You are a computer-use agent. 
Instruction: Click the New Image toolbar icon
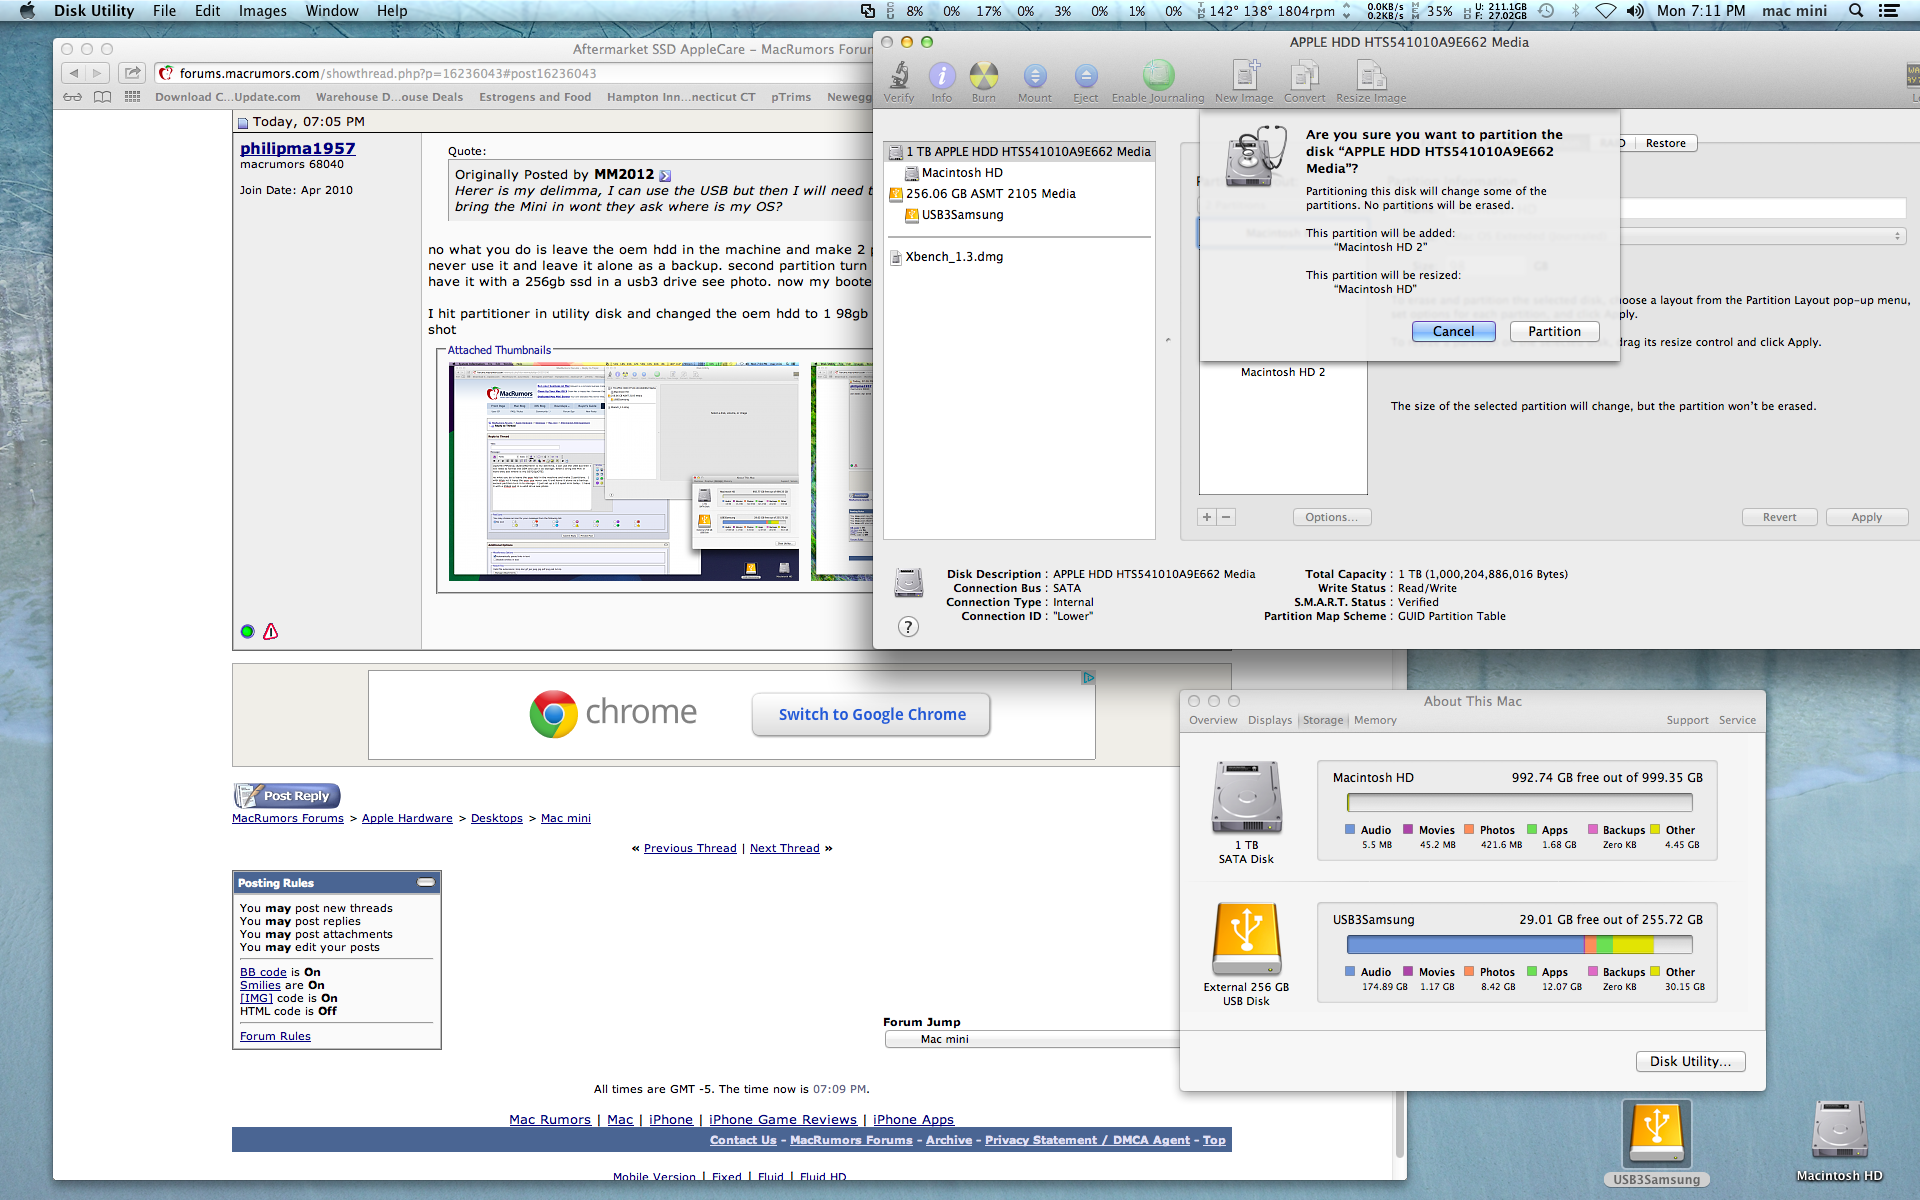[x=1244, y=81]
